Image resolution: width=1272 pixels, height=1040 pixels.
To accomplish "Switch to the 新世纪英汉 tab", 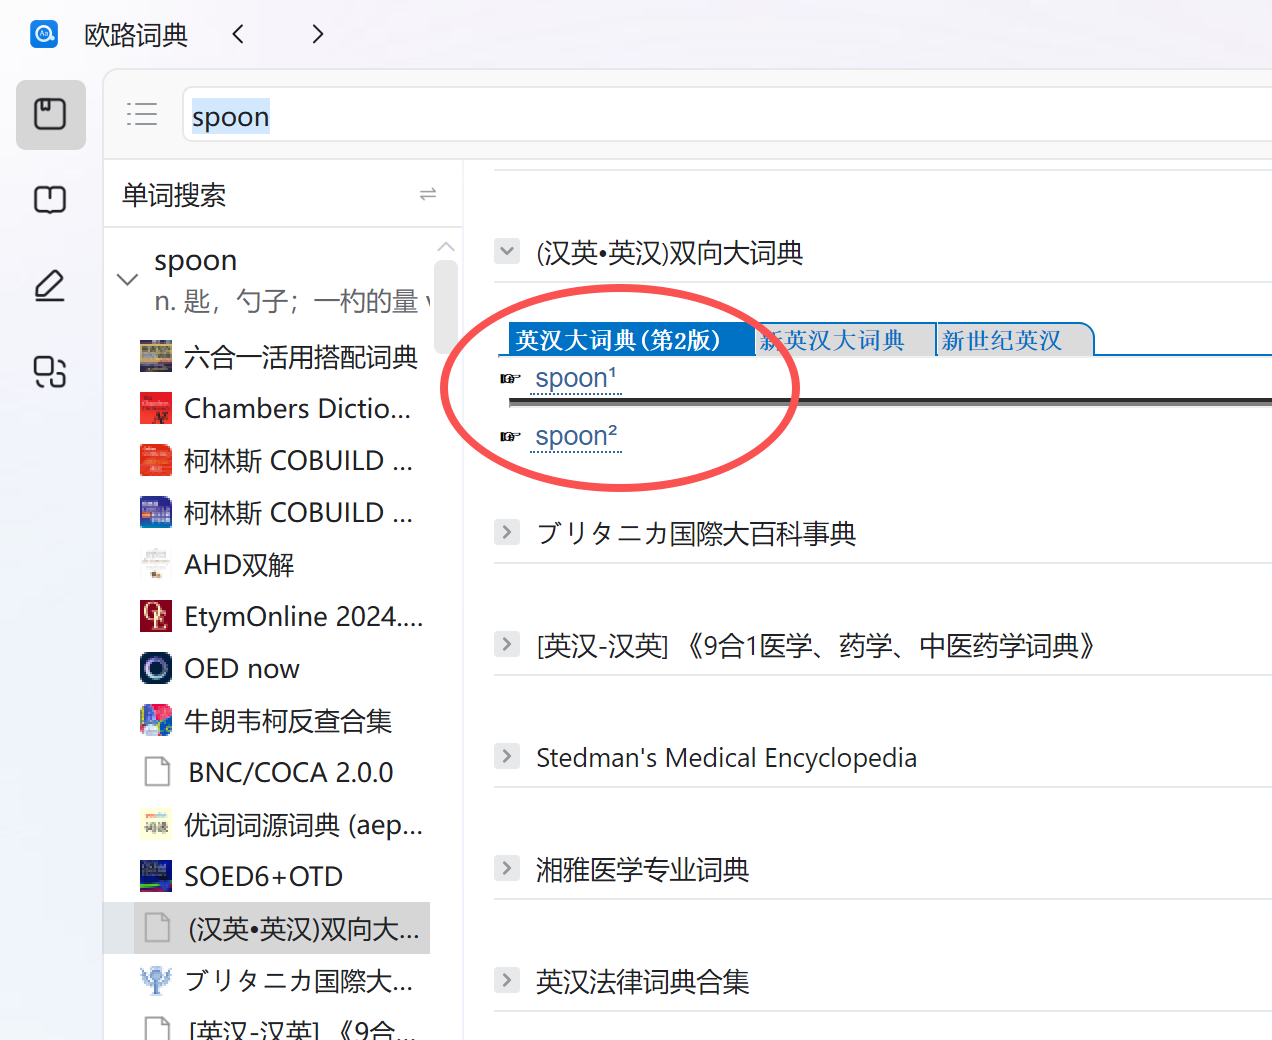I will pos(1005,340).
